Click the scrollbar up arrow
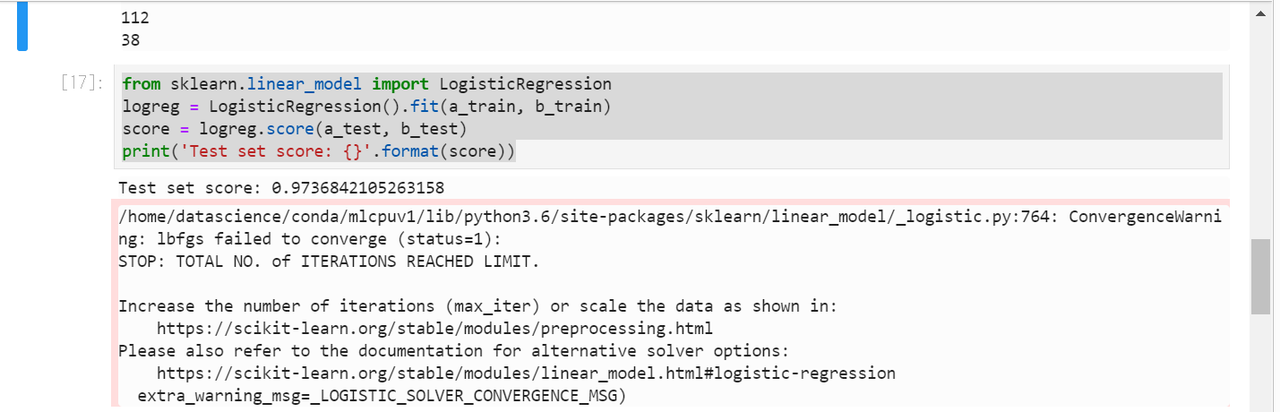1280x412 pixels. tap(1261, 16)
